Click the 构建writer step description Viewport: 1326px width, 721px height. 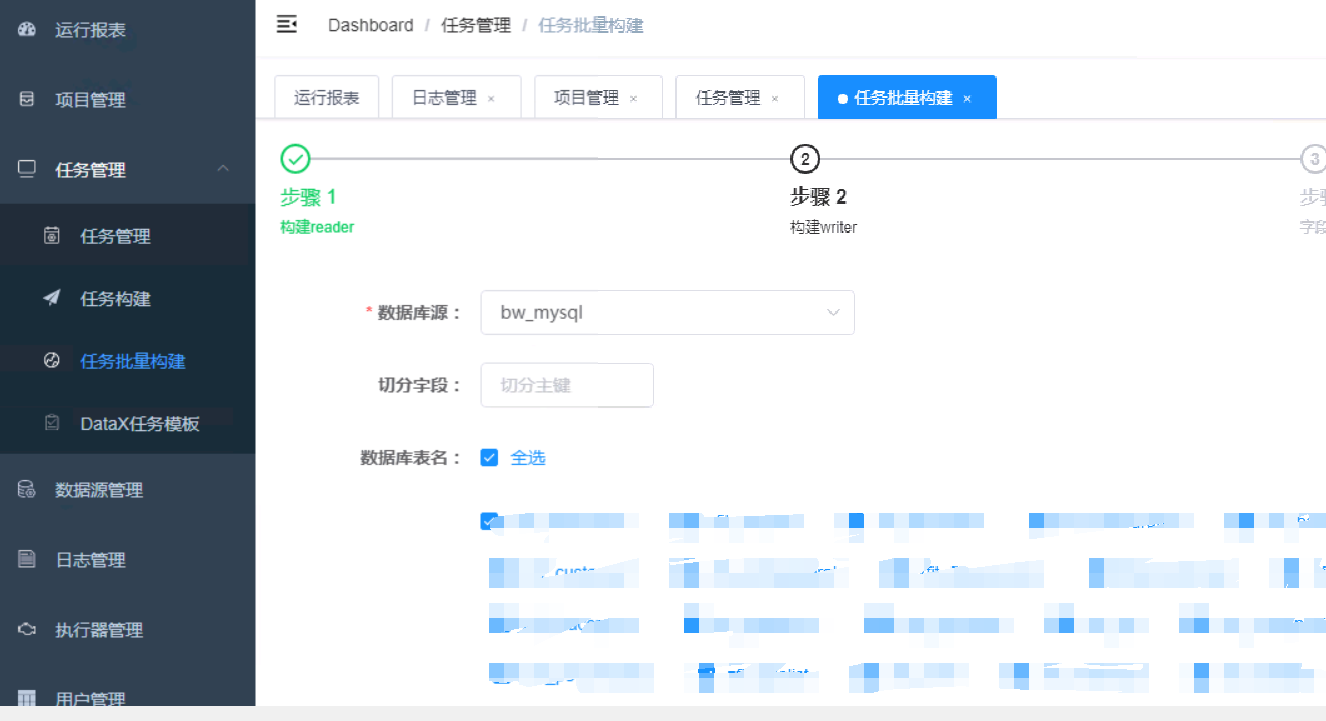click(824, 227)
